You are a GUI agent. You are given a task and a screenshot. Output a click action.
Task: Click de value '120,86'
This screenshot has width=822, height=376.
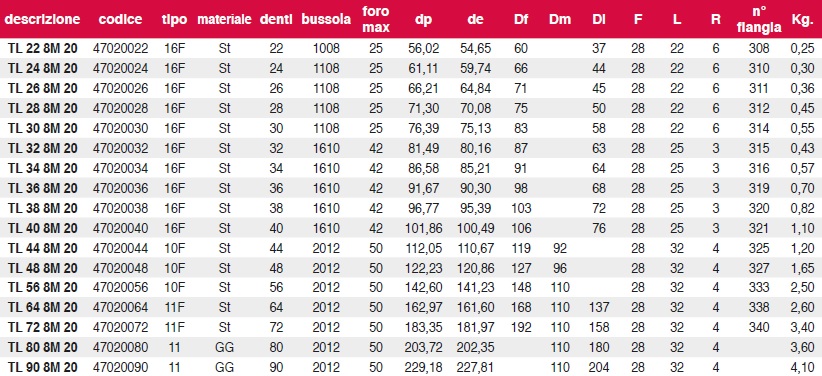[475, 268]
